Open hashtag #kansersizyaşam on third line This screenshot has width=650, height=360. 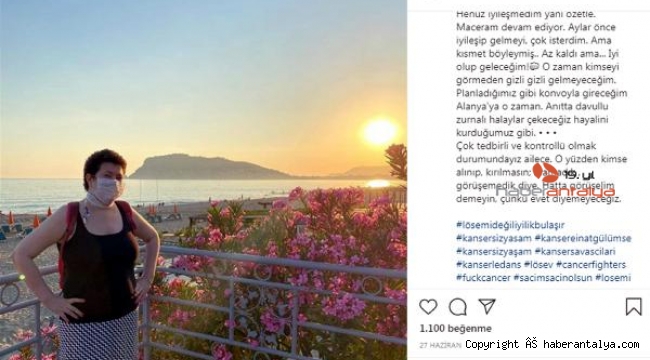[494, 252]
